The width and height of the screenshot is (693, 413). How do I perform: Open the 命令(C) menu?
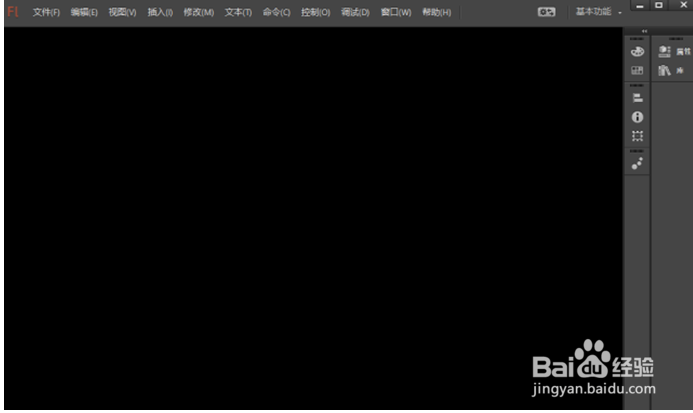pos(277,12)
